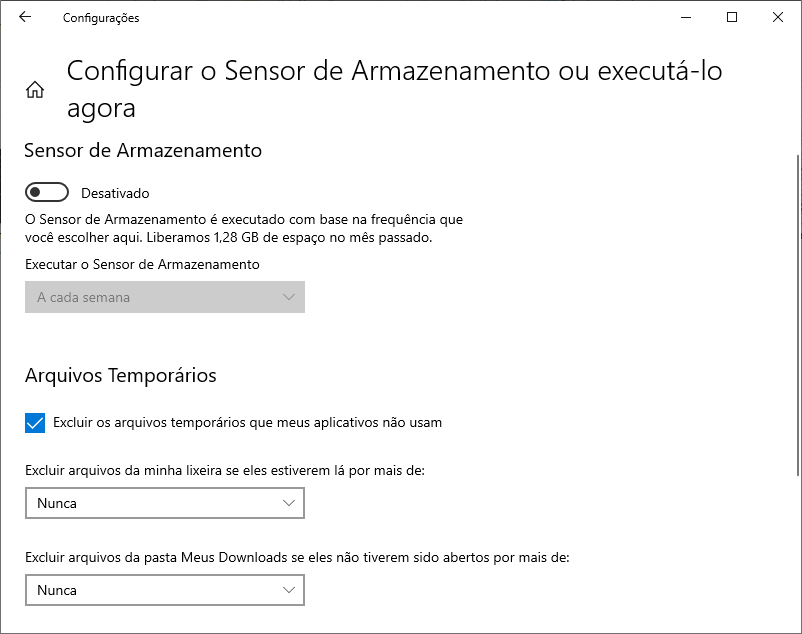Select the back navigation arrow

click(24, 17)
